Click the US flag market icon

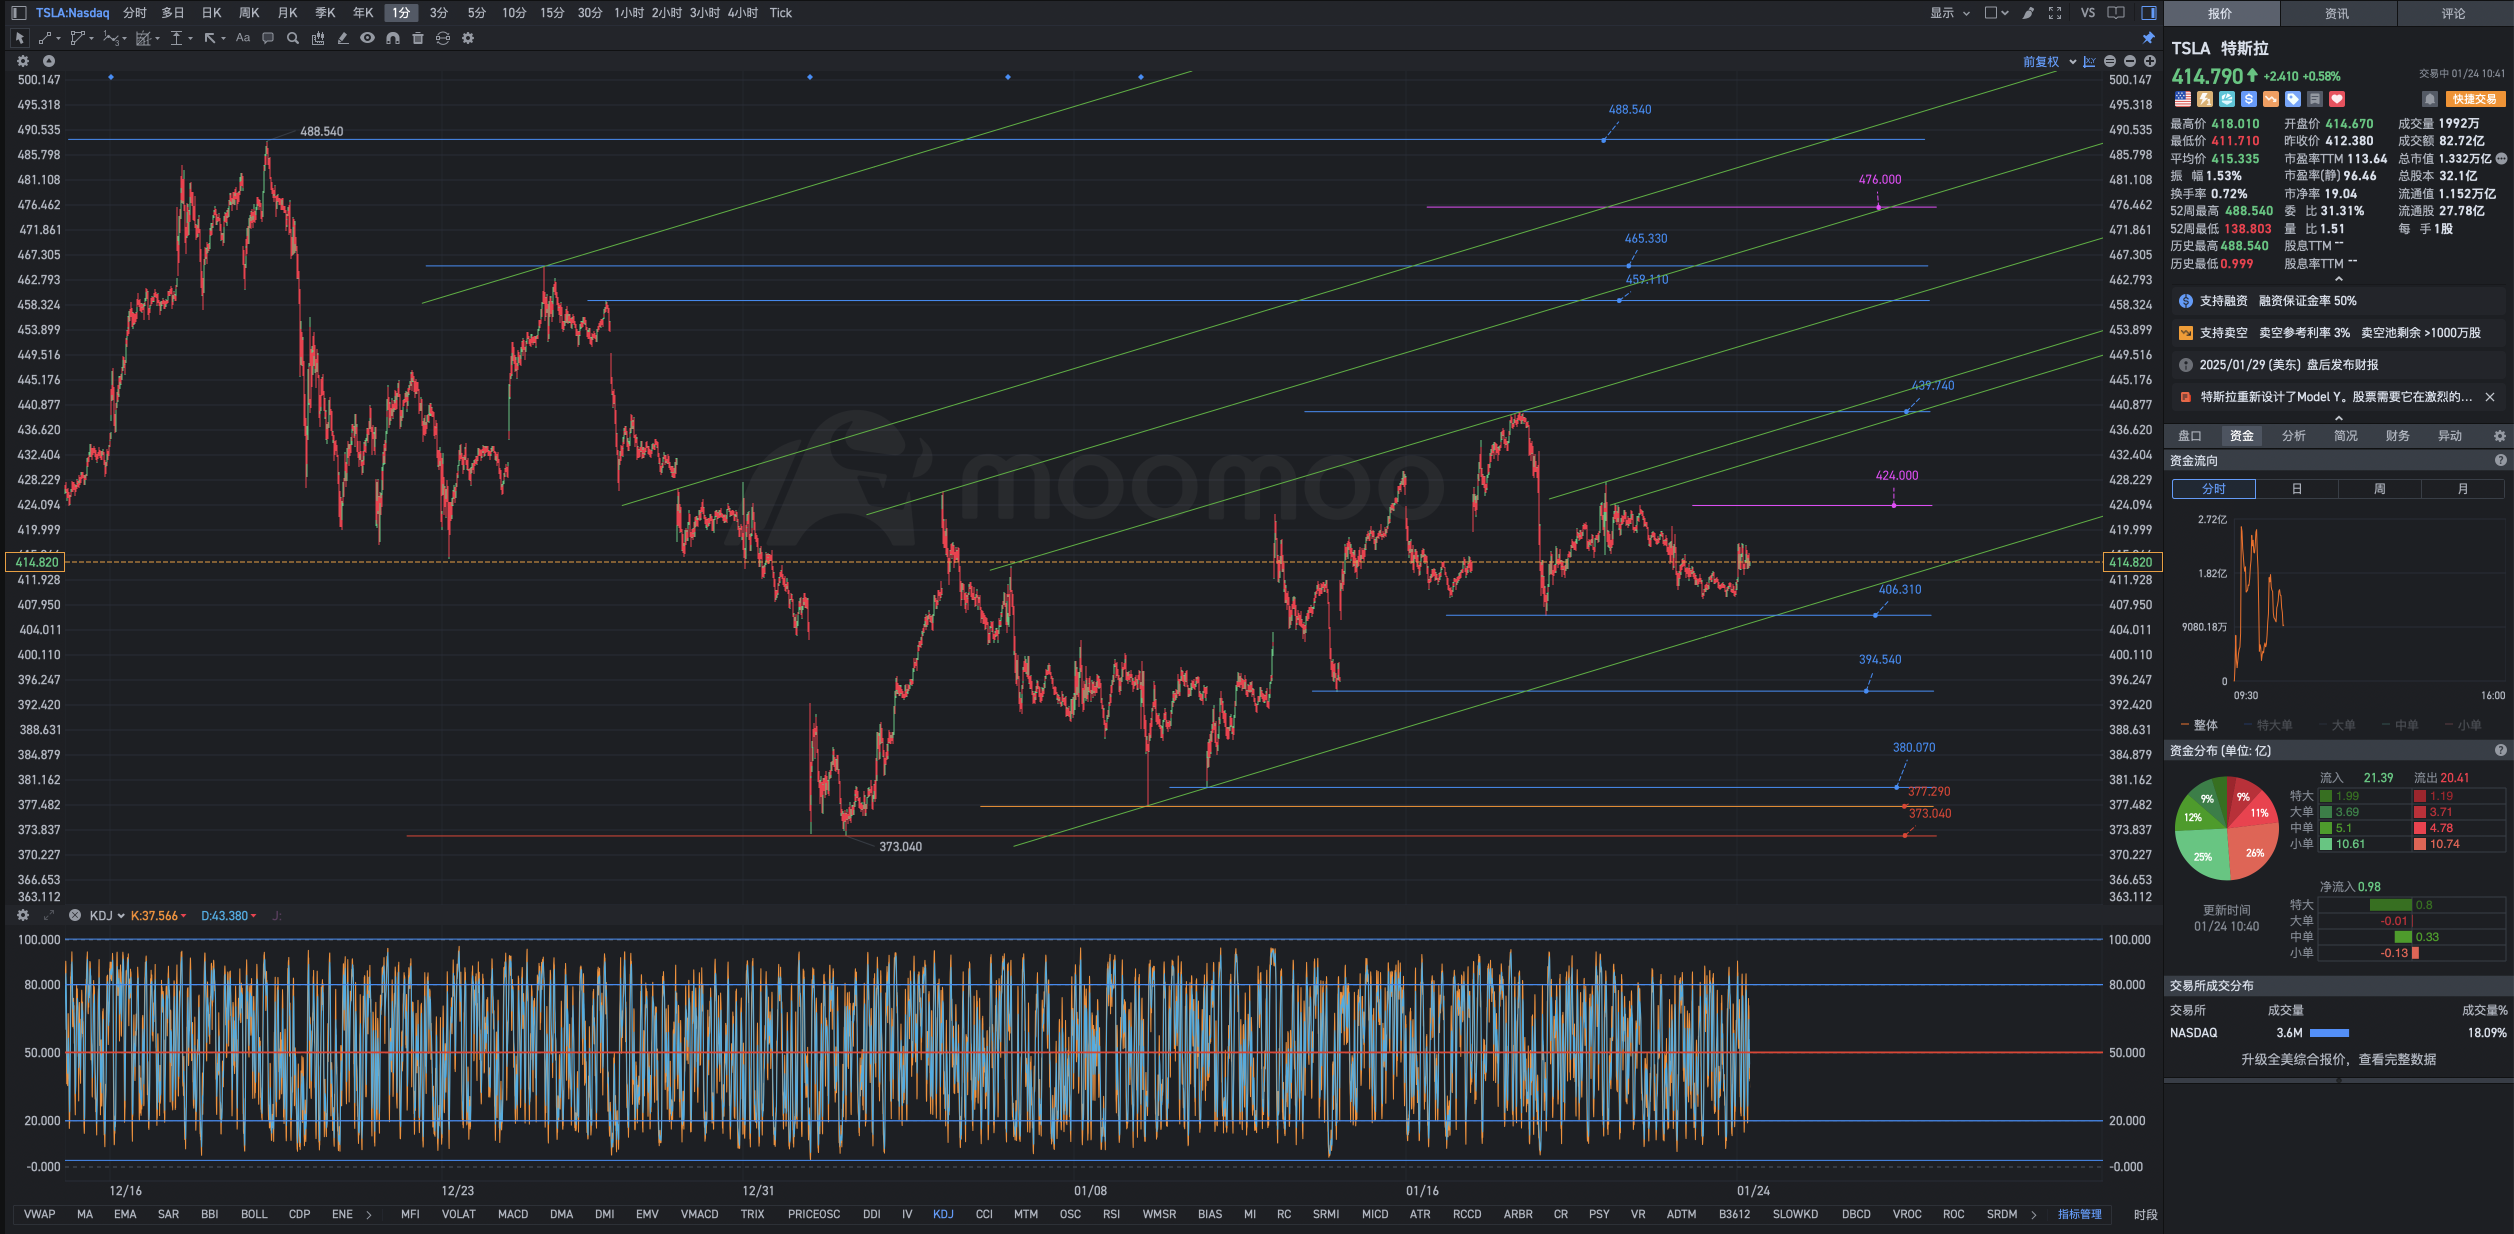point(2182,99)
